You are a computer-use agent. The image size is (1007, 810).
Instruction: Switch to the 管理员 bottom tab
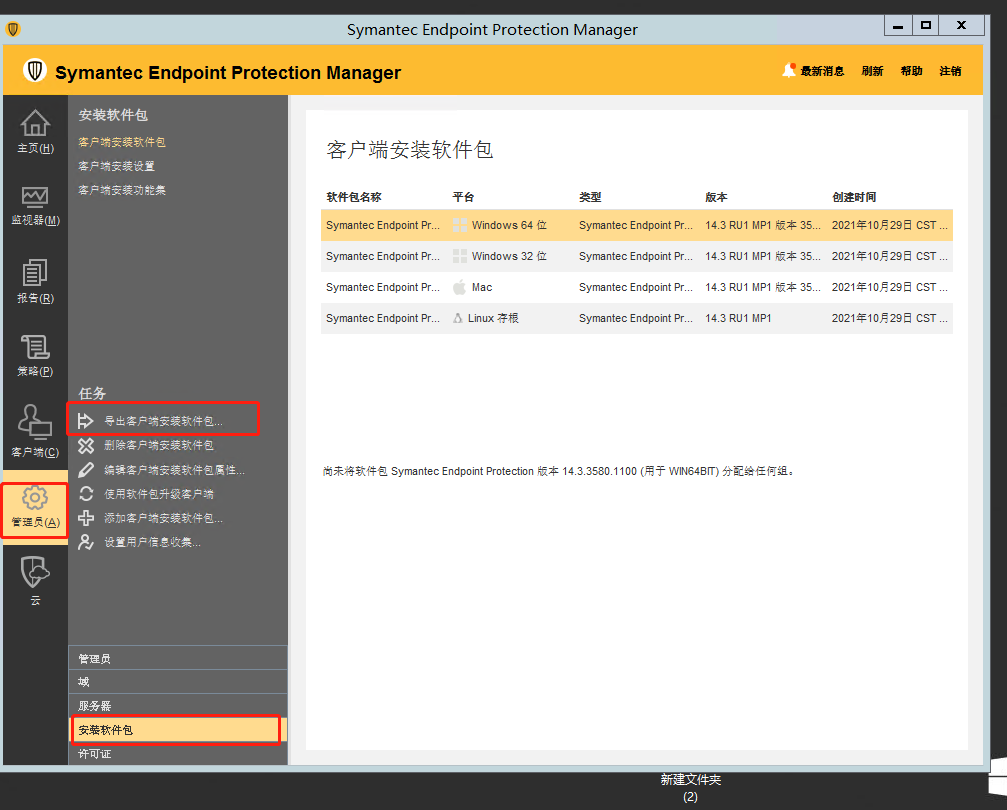[178, 658]
